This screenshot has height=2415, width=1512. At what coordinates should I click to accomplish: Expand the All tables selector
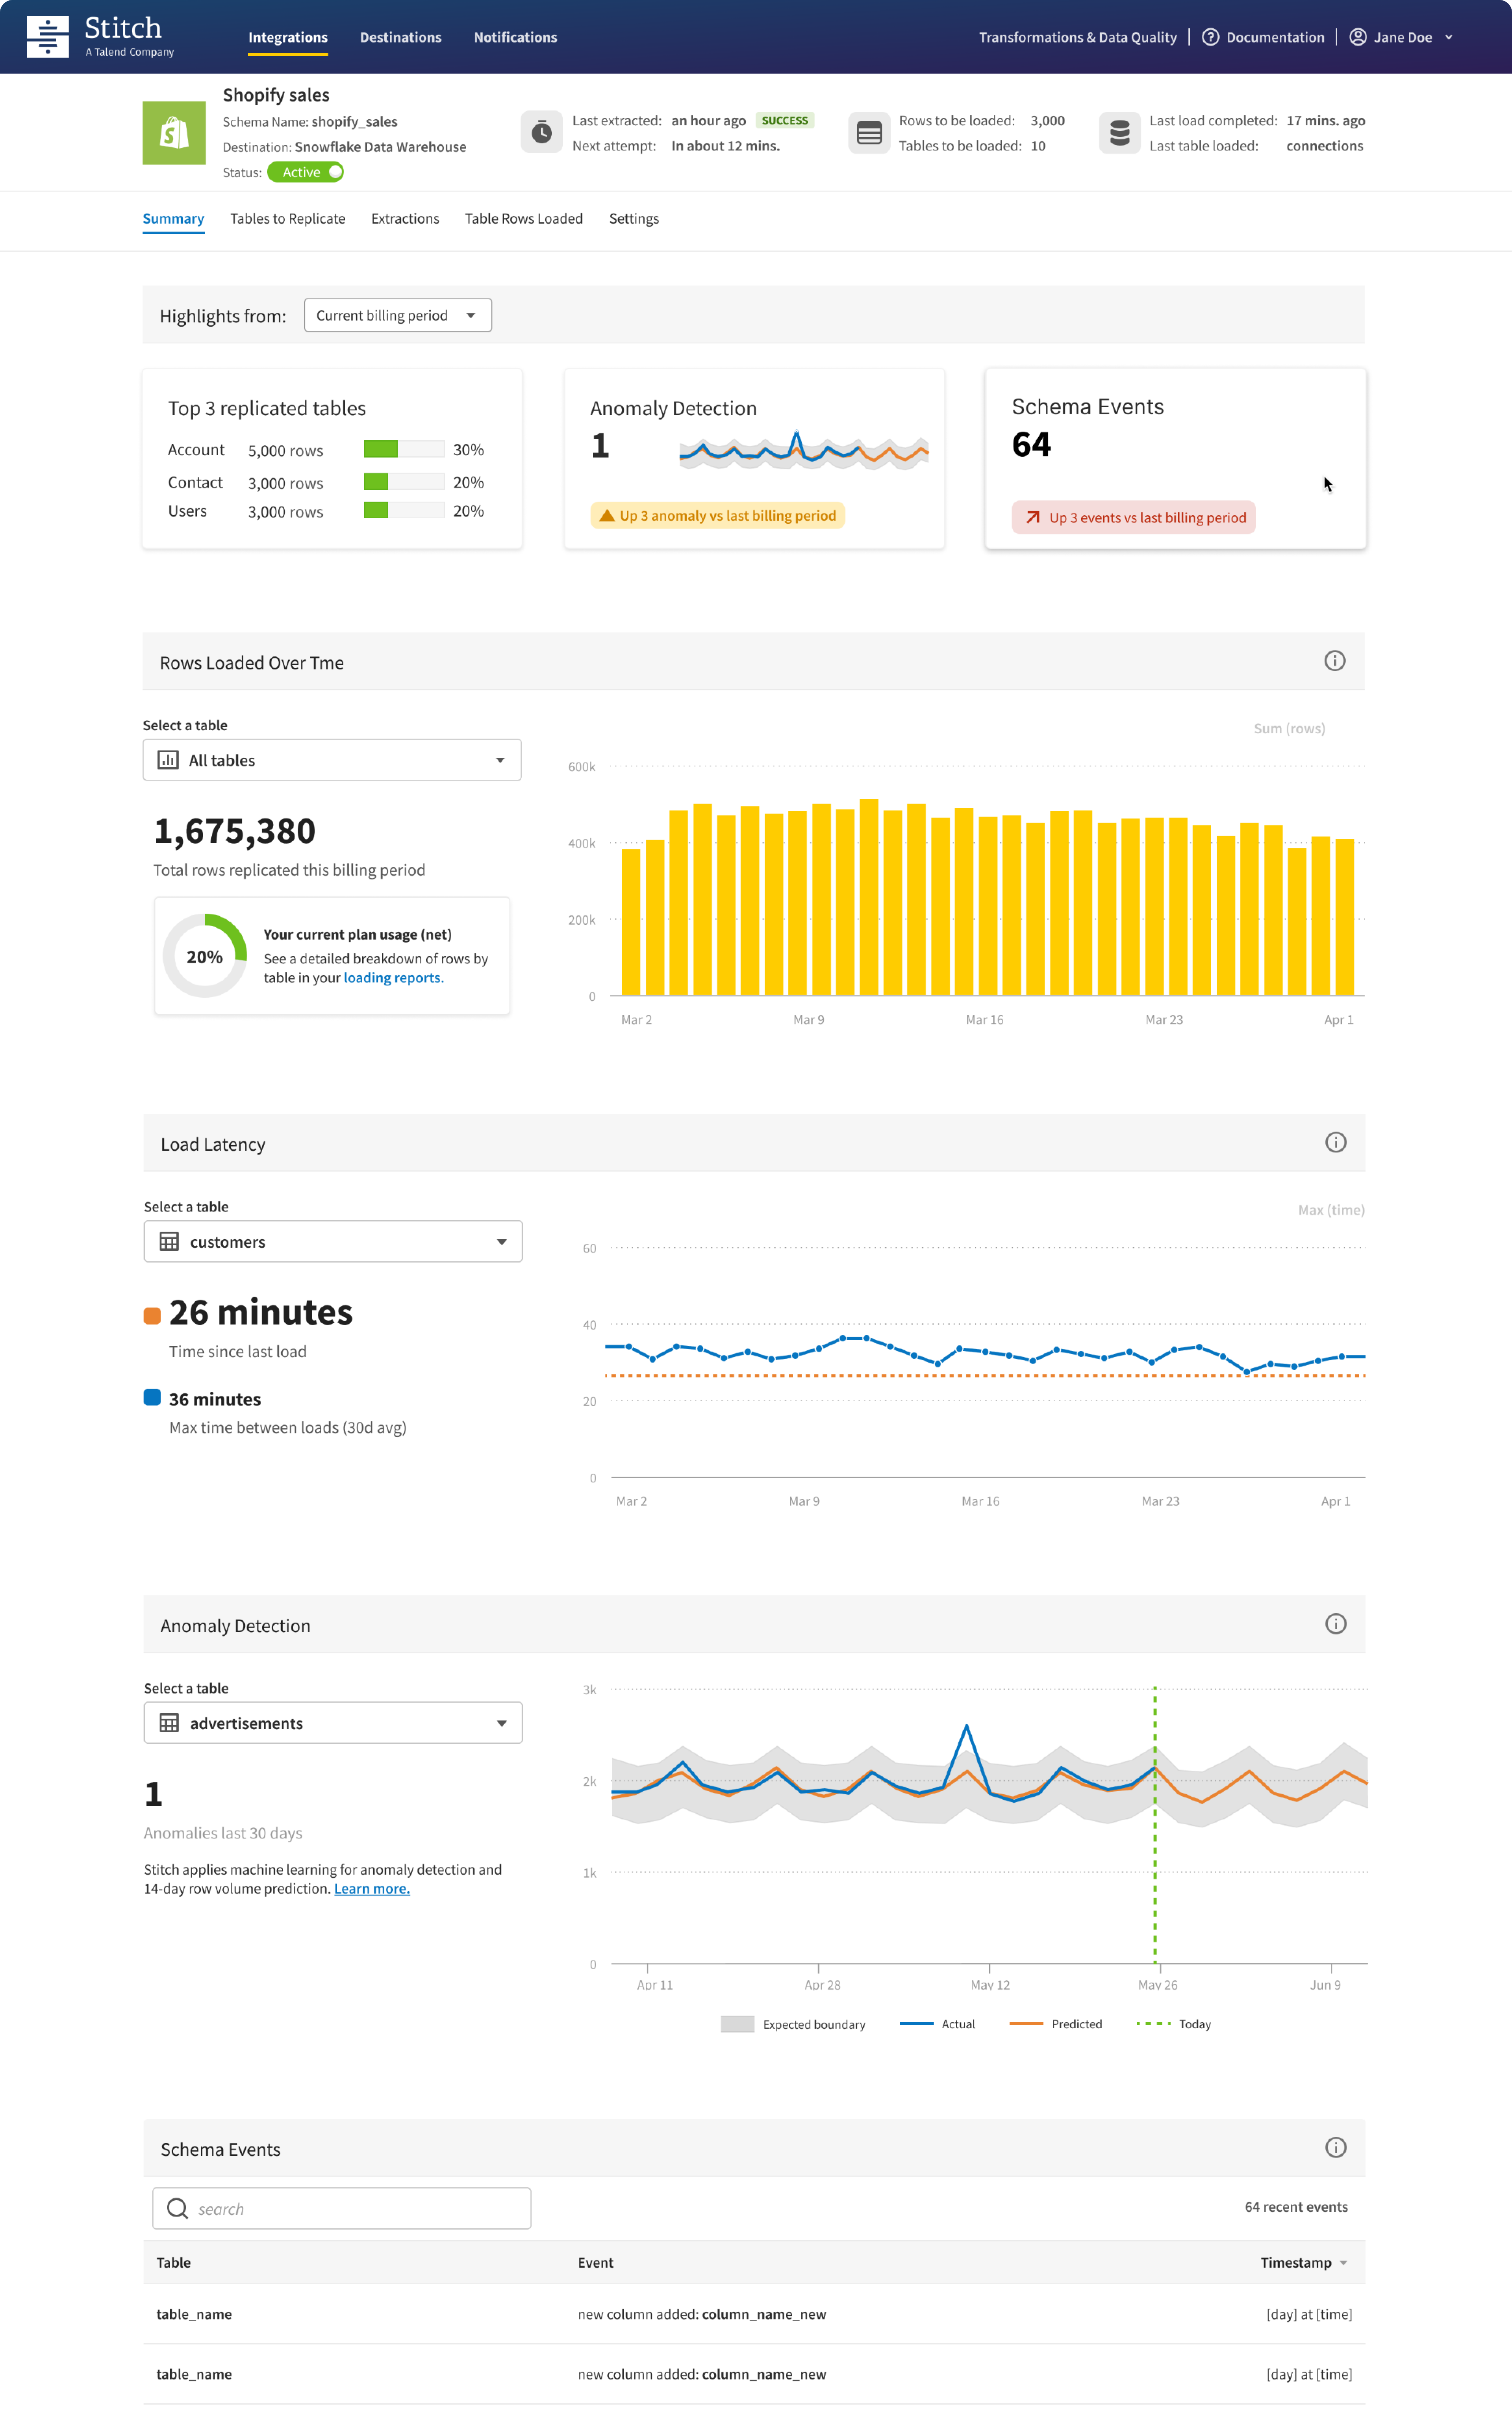[332, 760]
